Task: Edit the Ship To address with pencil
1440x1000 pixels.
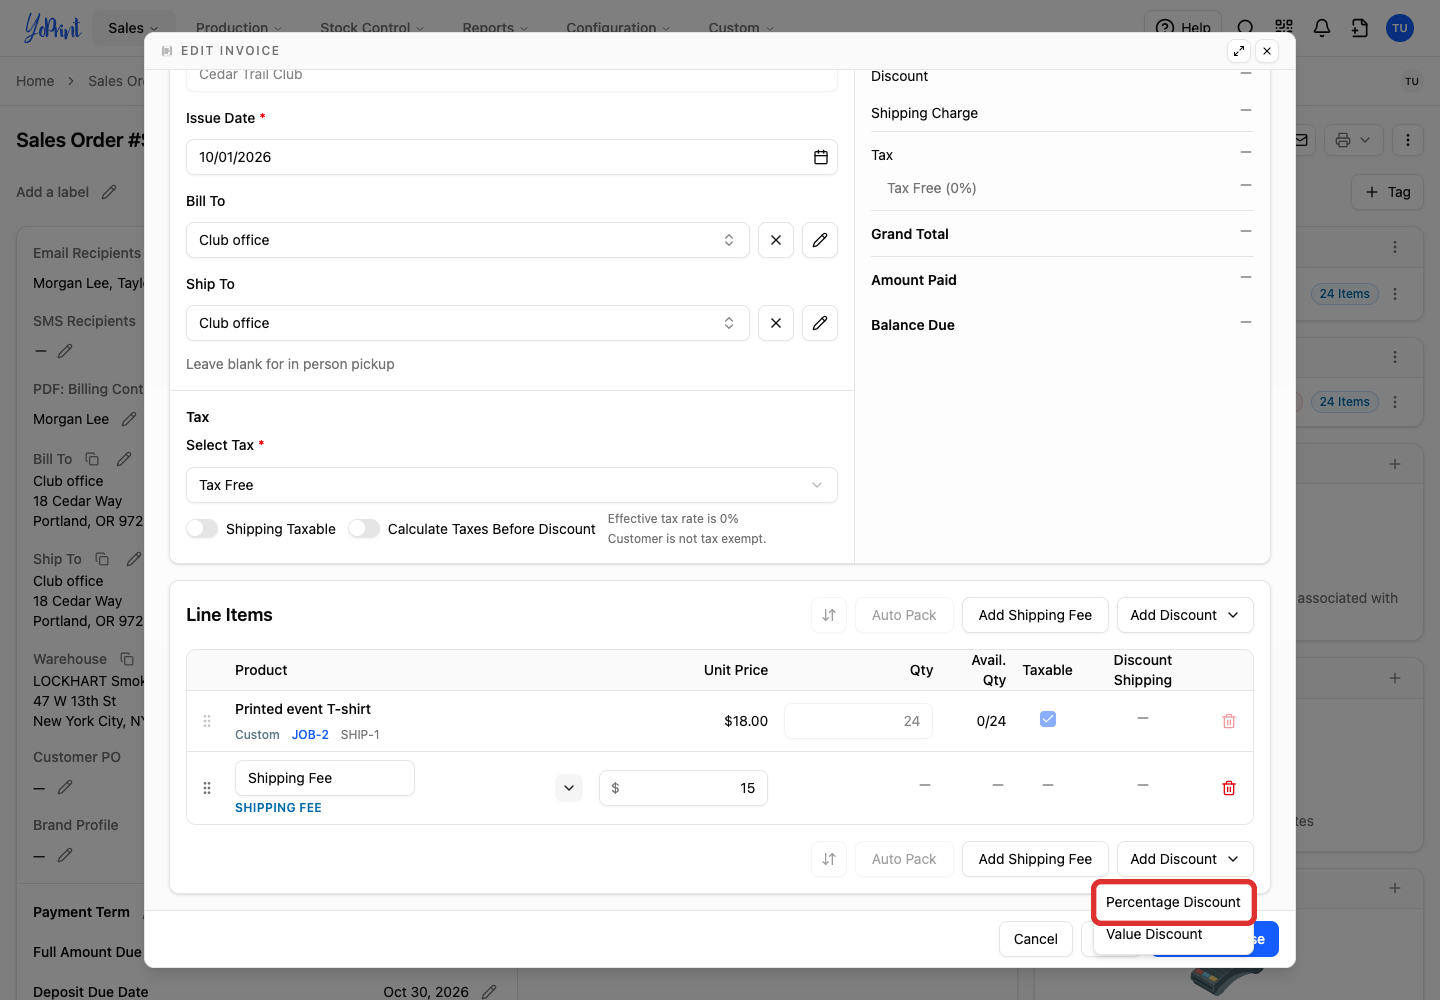Action: [x=820, y=323]
